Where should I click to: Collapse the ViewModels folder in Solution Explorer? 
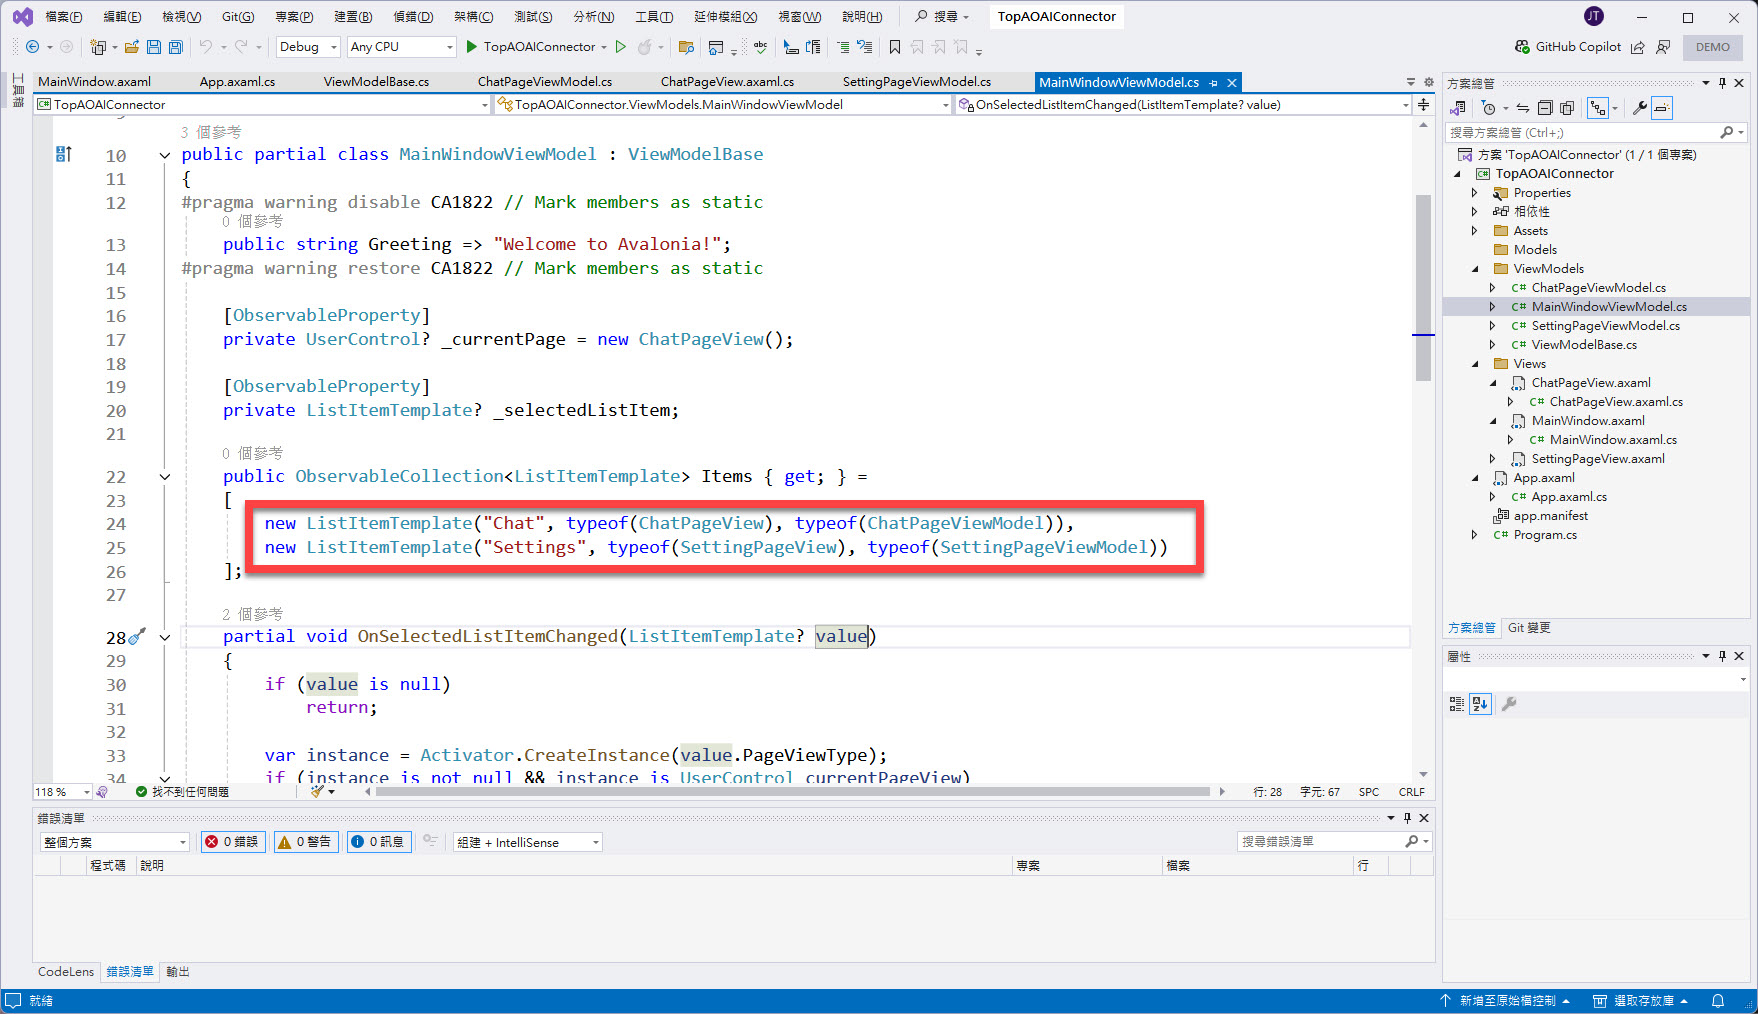1475,269
